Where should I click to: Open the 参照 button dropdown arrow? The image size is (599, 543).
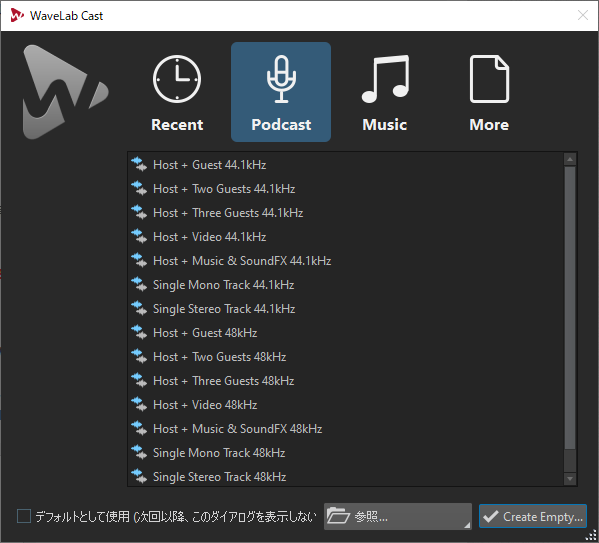click(467, 525)
